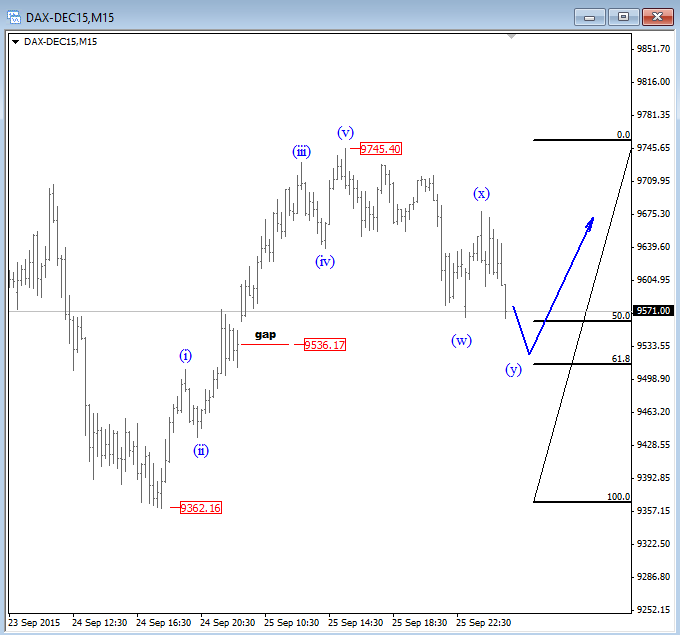This screenshot has height=635, width=680.
Task: Click the 9536.17 gap price label
Action: (x=324, y=345)
